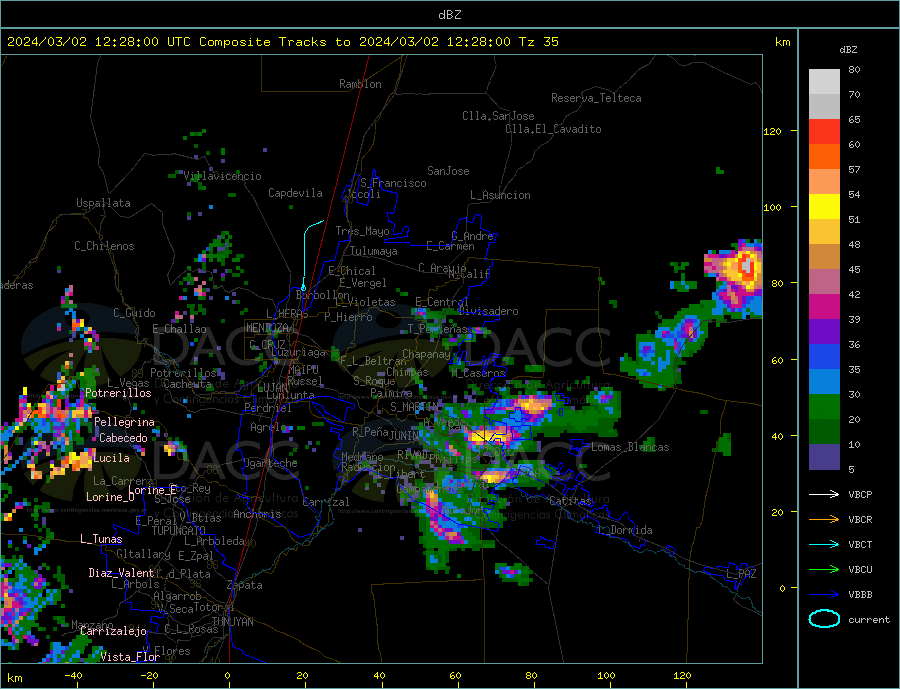Viewport: 900px width, 689px height.
Task: Click the 'Villavicencio' place label
Action: 223,176
